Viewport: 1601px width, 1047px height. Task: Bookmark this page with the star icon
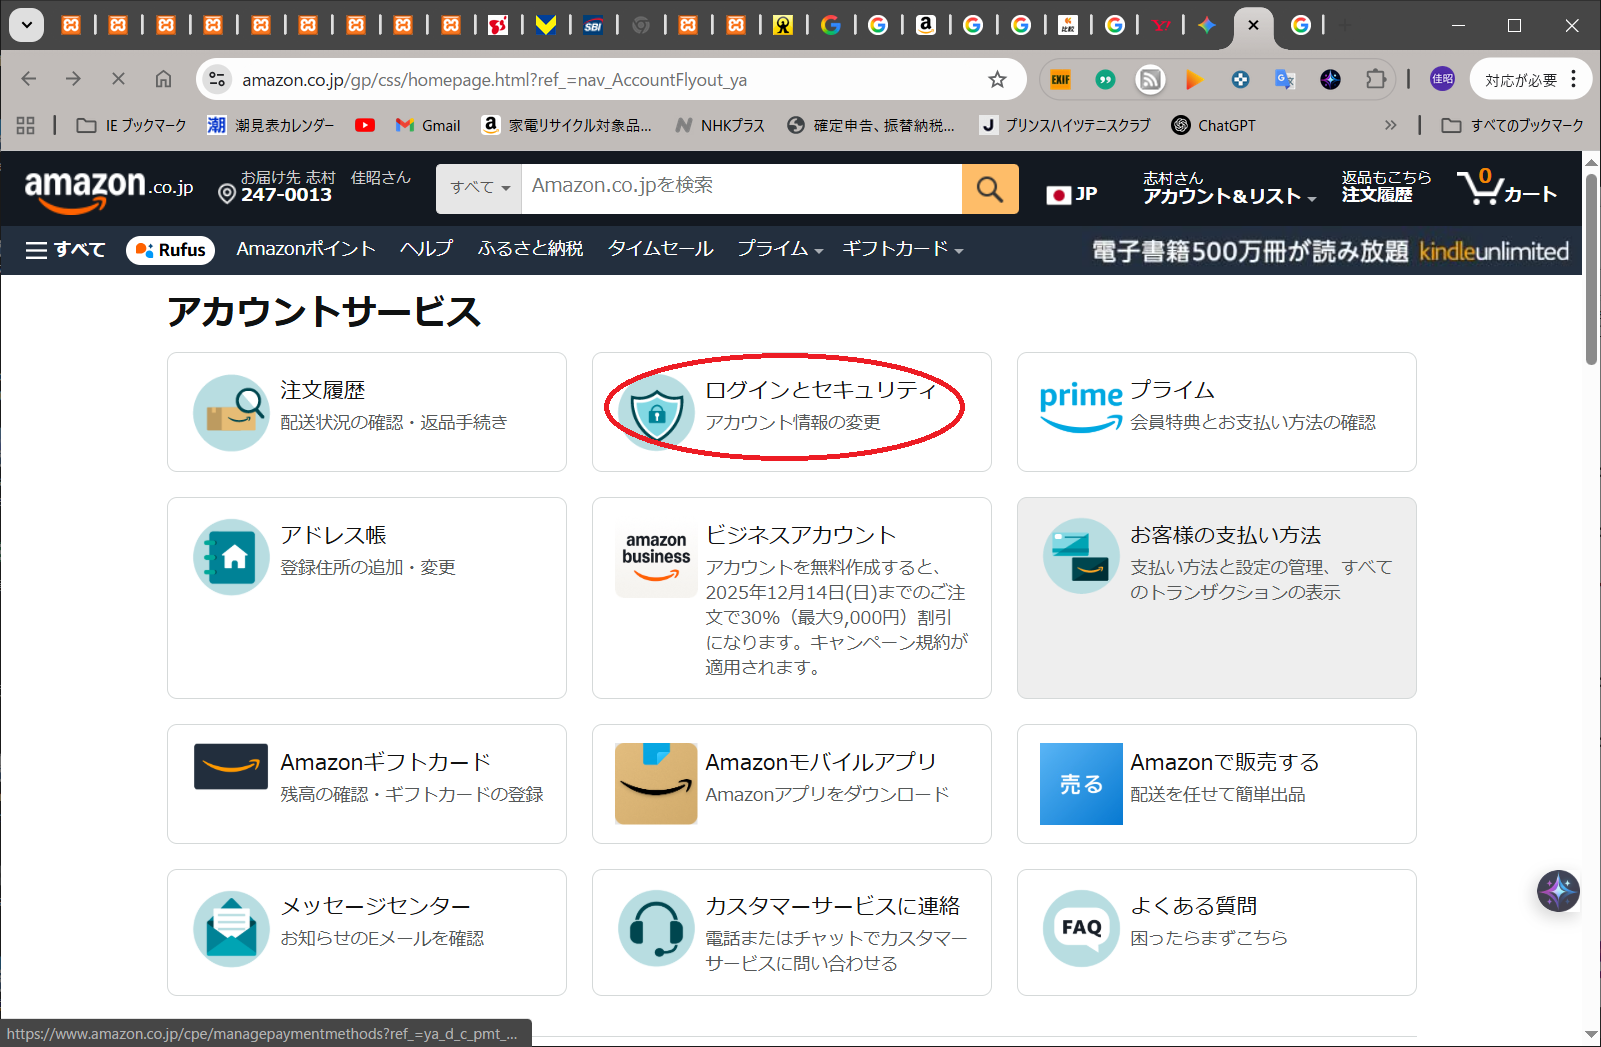(997, 80)
